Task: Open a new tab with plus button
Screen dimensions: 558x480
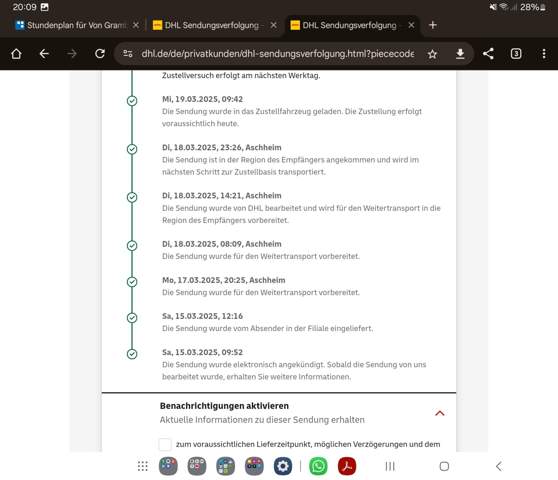Action: 433,25
